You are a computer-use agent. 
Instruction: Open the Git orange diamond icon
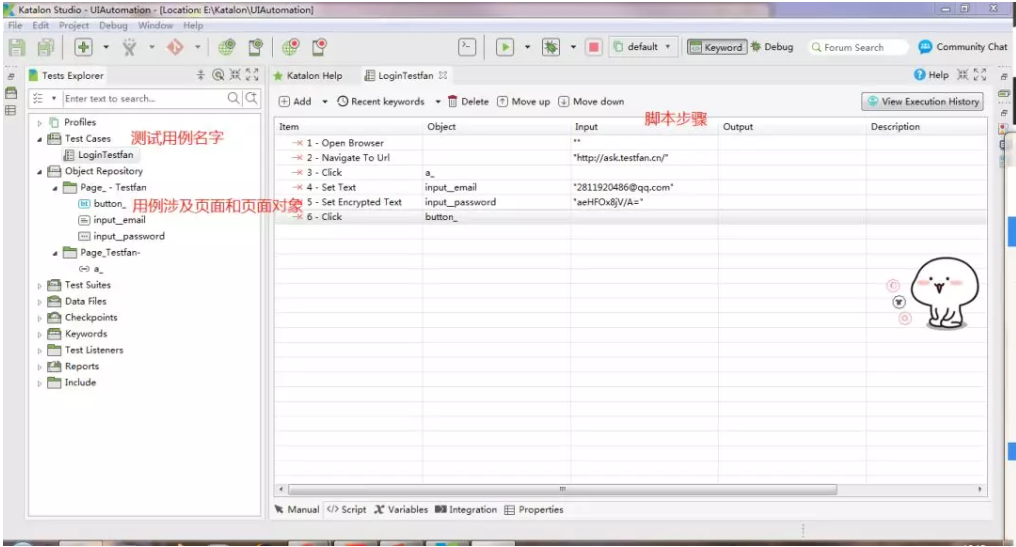[175, 47]
